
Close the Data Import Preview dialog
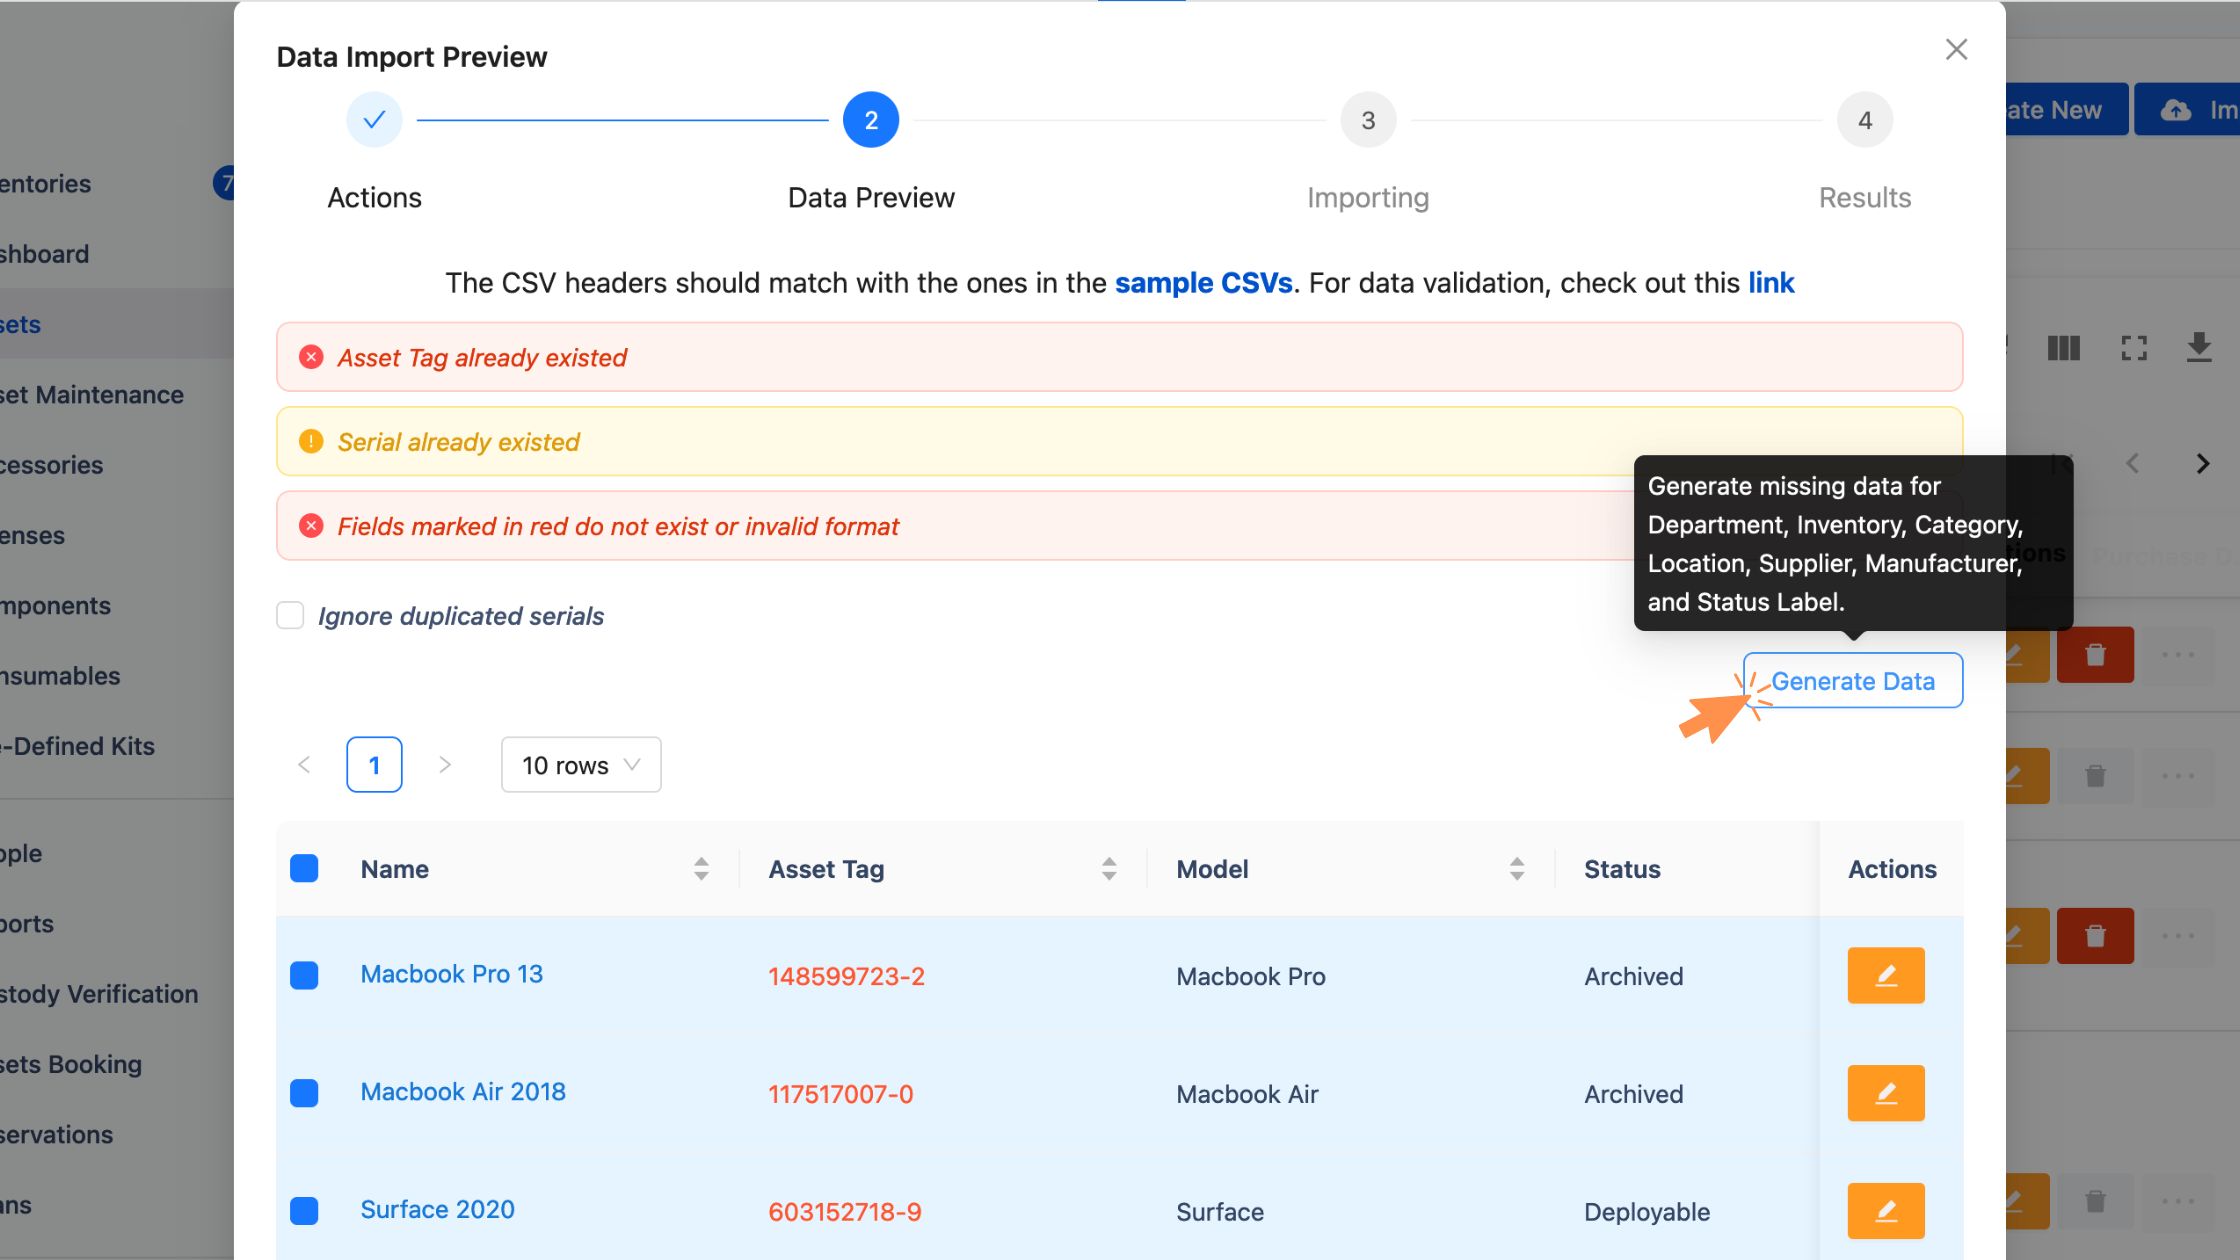pos(1956,50)
